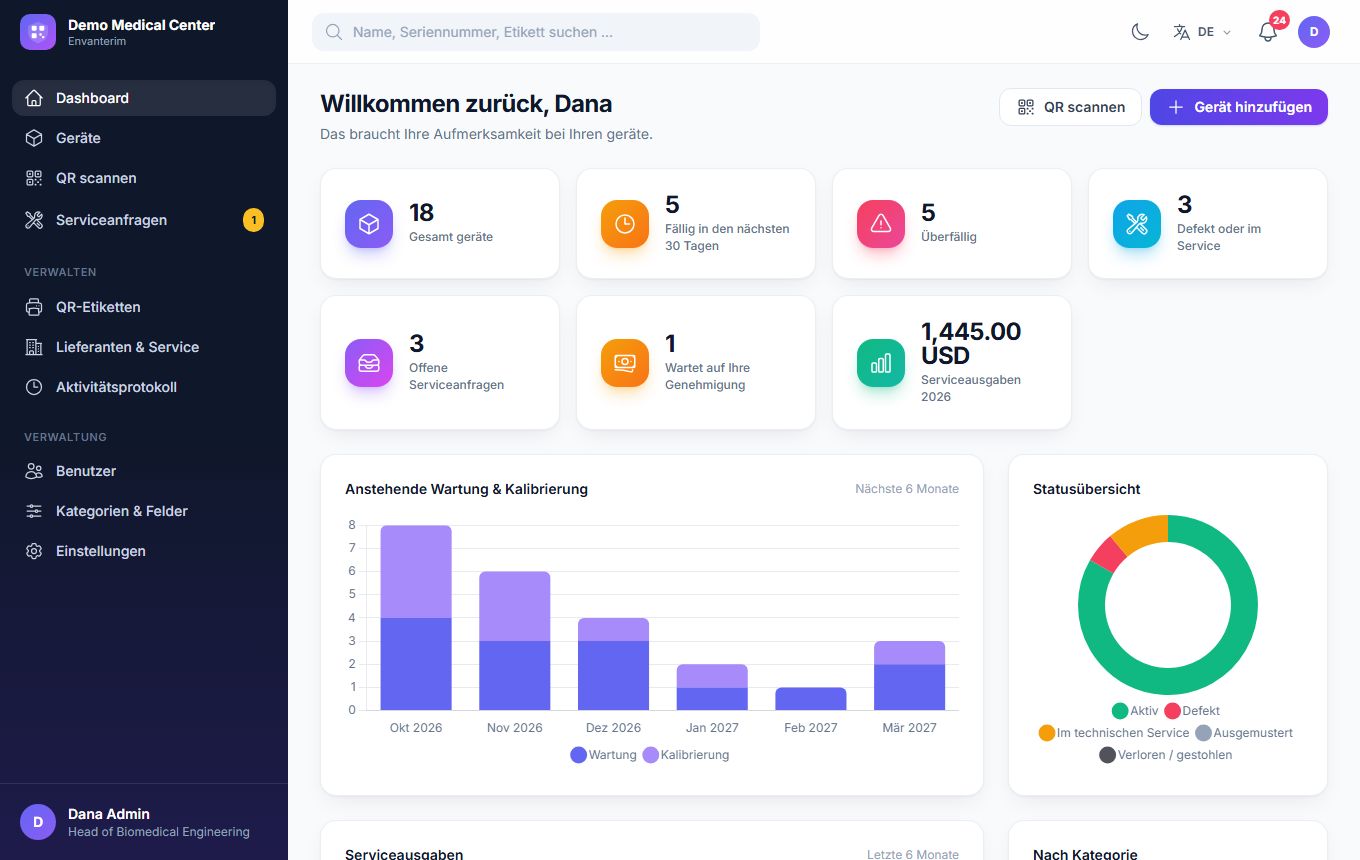Toggle dark mode with the moon icon

click(x=1140, y=32)
